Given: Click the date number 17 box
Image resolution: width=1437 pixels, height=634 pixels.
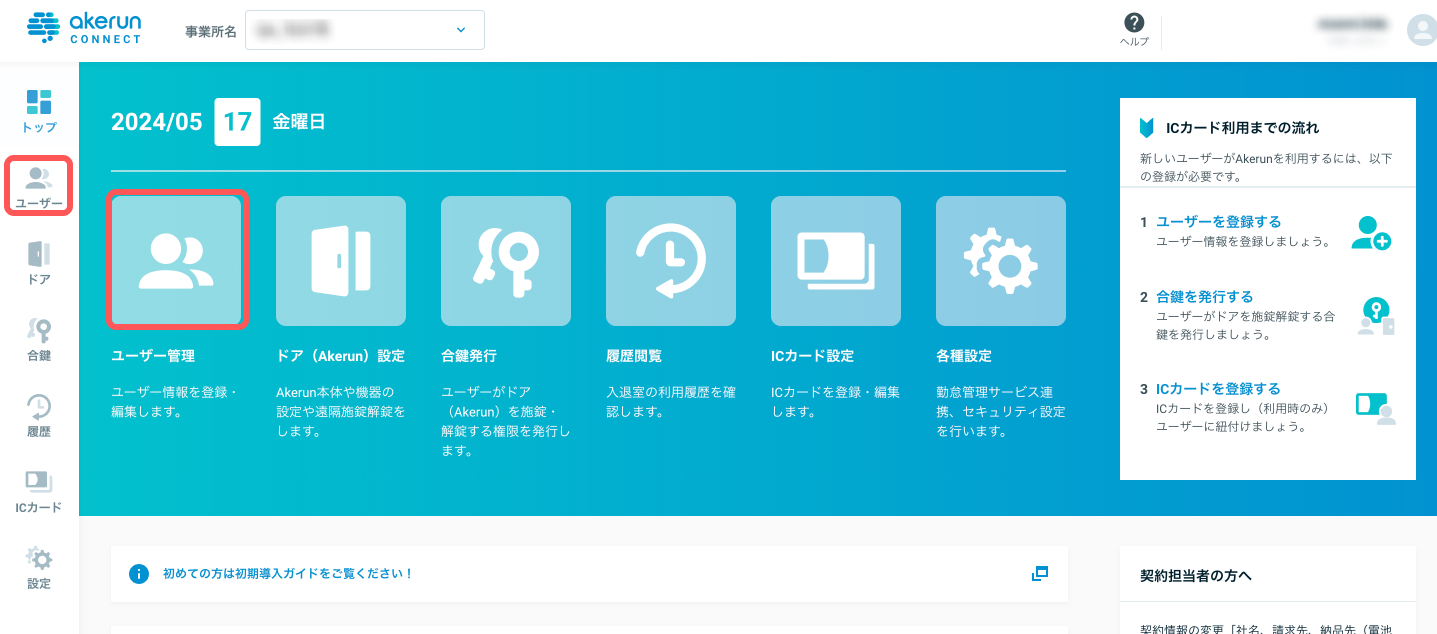Looking at the screenshot, I should 238,122.
